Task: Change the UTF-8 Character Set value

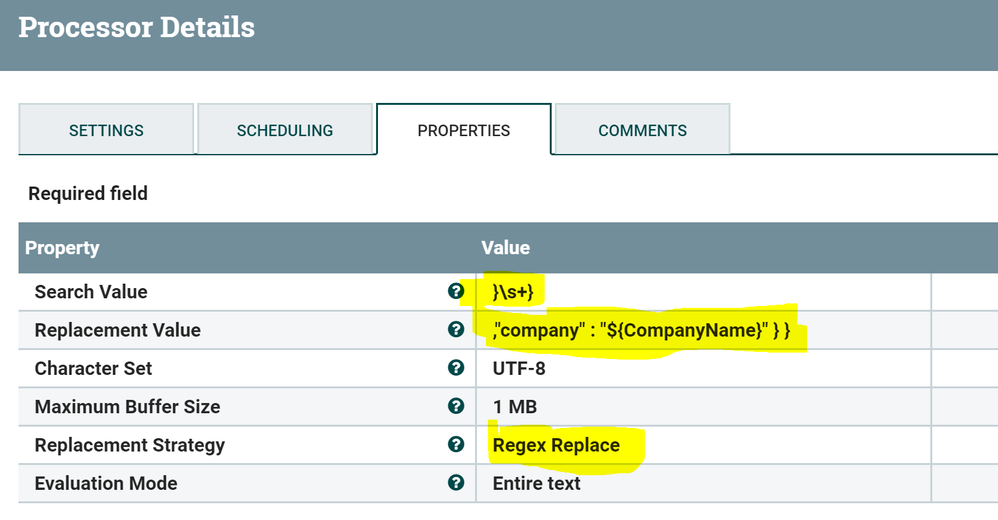Action: [519, 368]
